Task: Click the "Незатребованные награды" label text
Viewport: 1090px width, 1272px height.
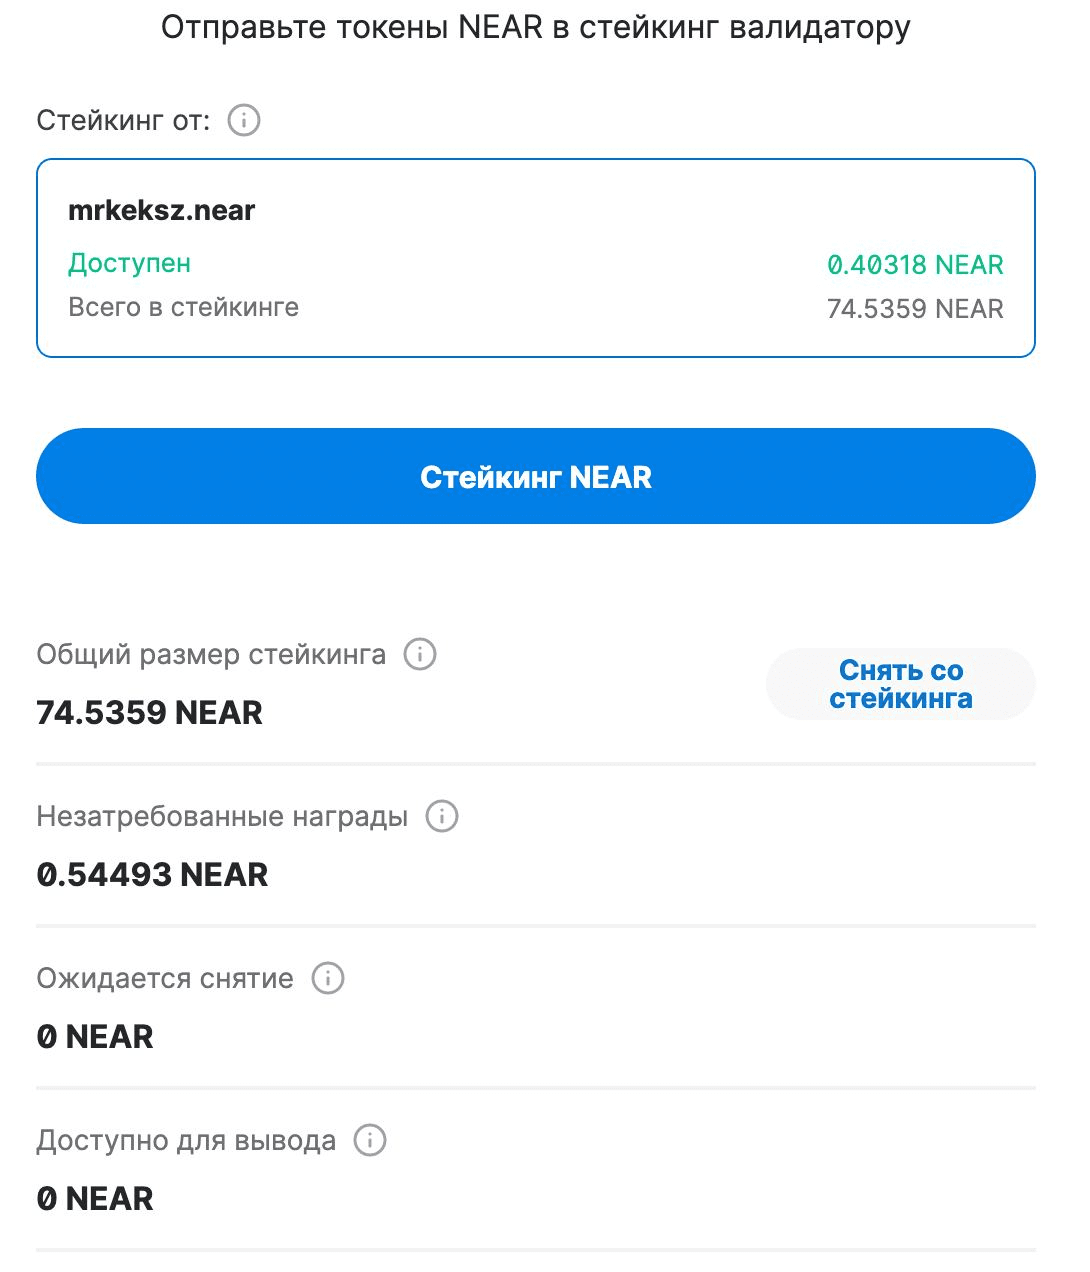Action: 222,817
